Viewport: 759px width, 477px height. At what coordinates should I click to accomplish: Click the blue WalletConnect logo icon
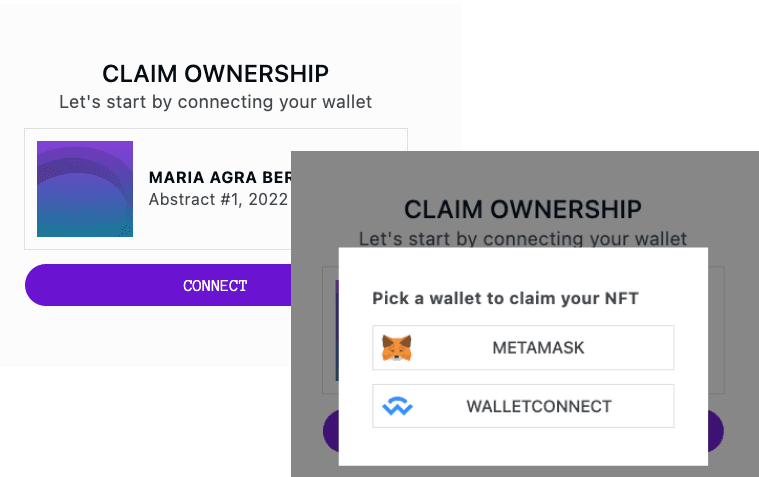pos(397,407)
